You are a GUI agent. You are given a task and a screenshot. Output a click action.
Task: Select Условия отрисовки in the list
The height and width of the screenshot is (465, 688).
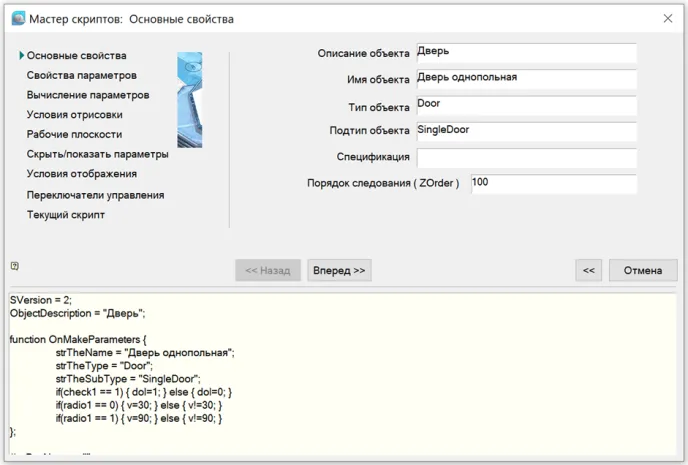(x=75, y=115)
